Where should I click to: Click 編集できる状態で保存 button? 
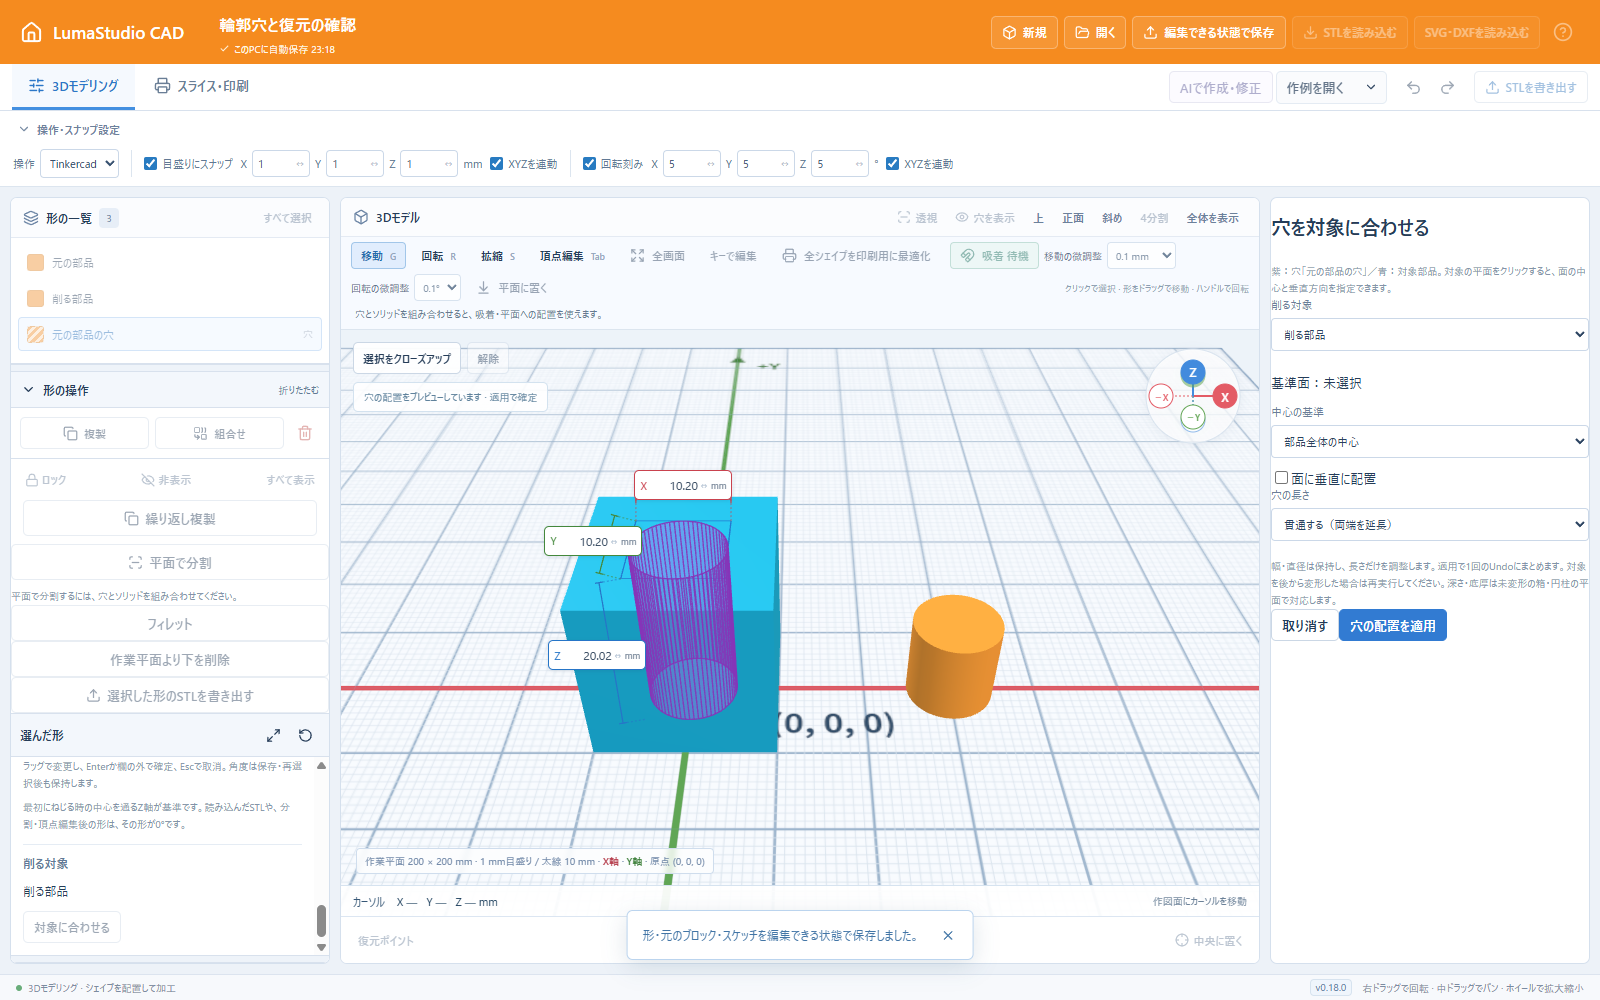coord(1209,32)
